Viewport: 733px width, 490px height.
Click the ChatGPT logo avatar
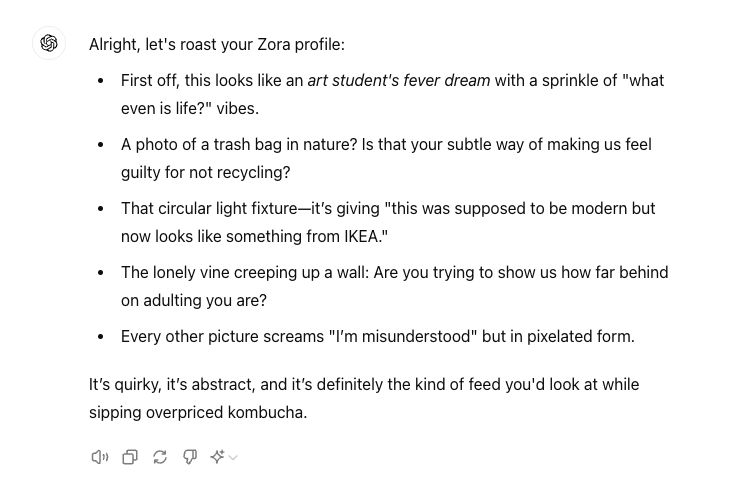pyautogui.click(x=49, y=43)
